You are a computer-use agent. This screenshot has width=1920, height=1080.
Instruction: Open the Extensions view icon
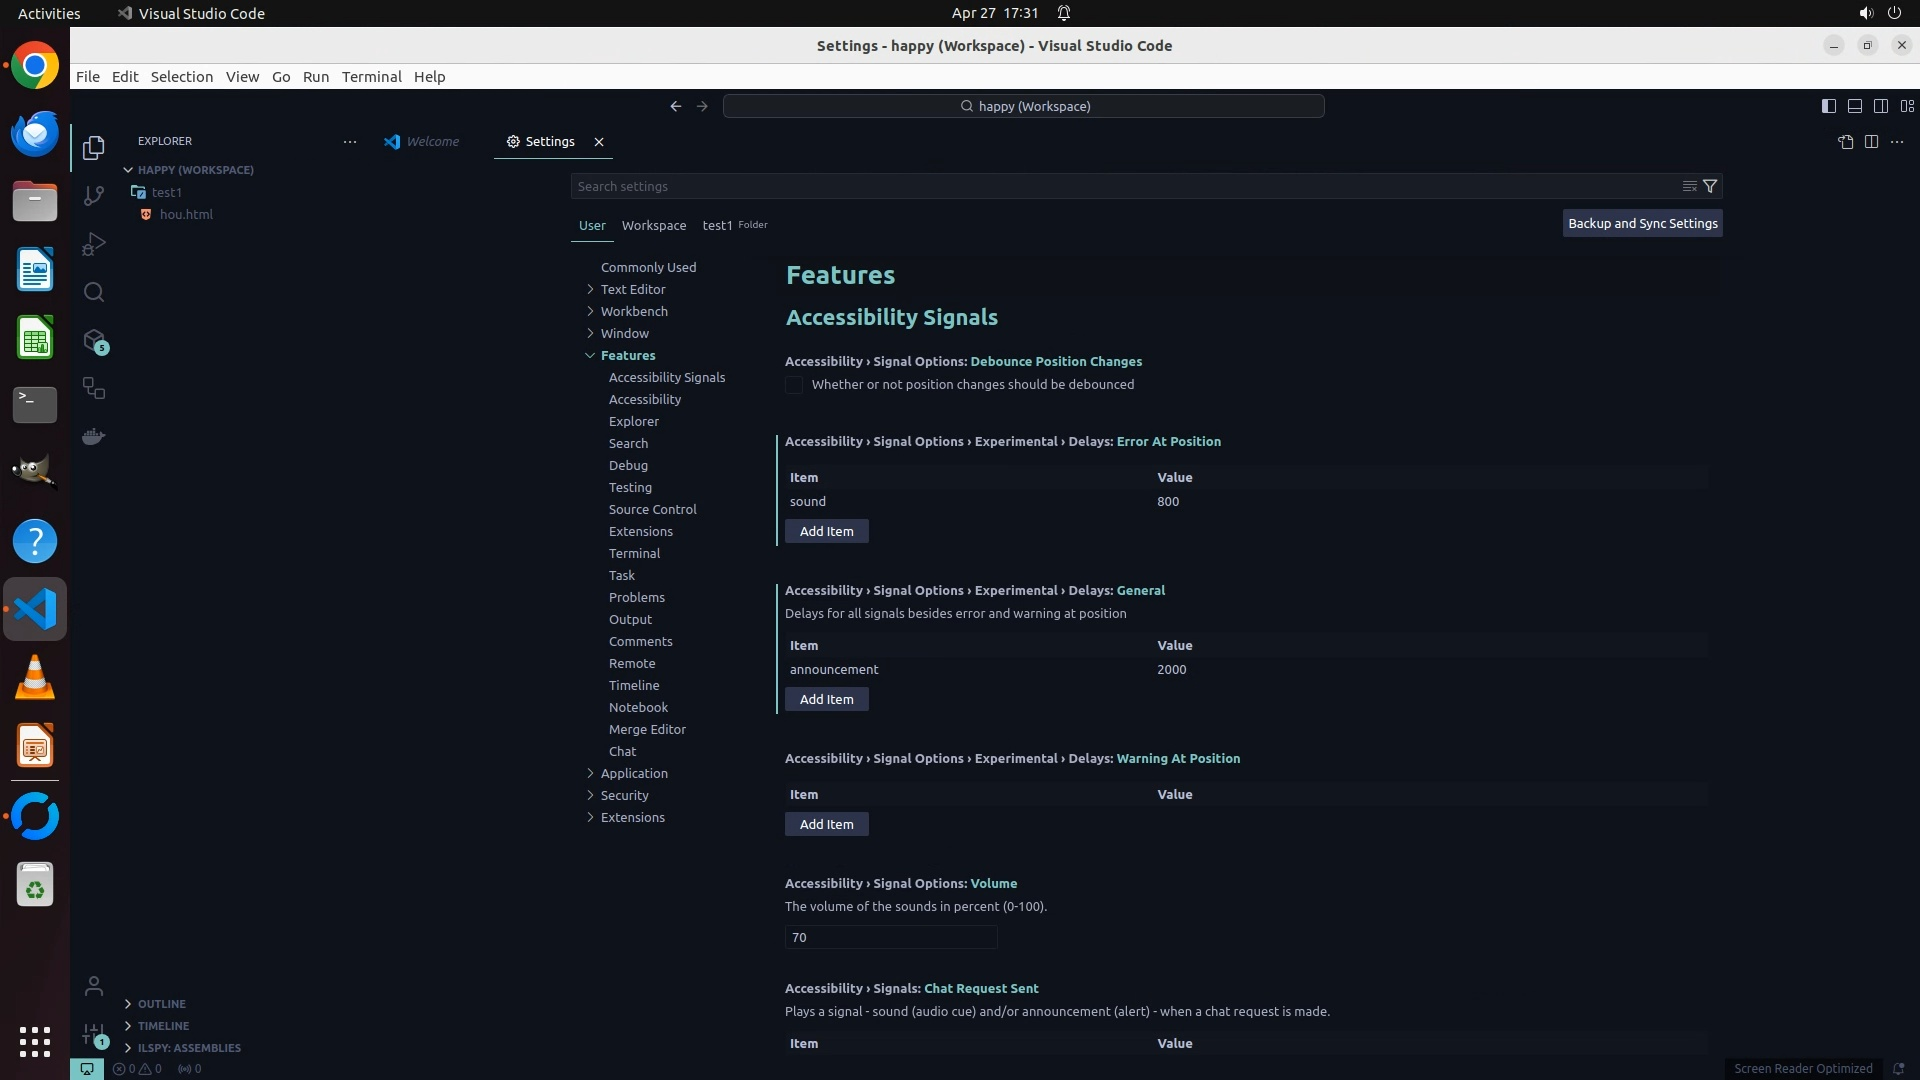point(94,341)
